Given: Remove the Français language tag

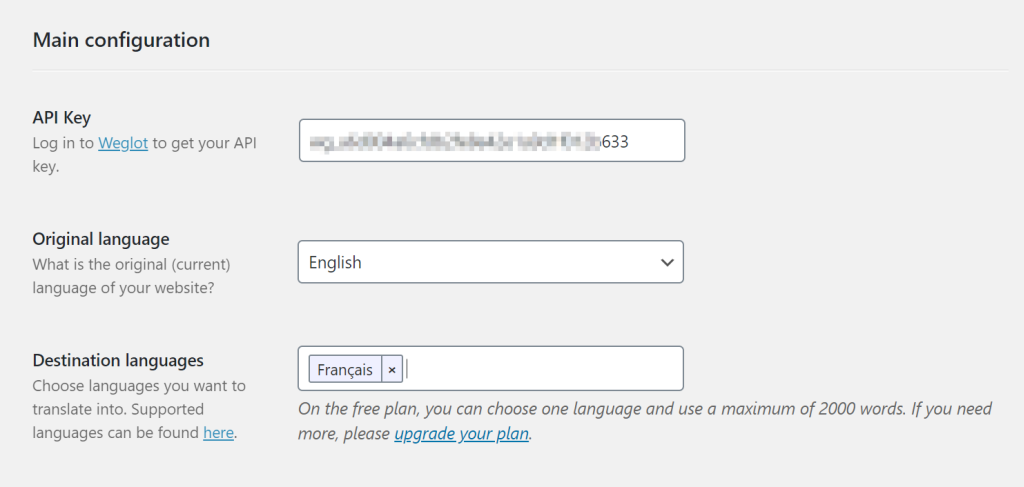Looking at the screenshot, I should point(392,369).
